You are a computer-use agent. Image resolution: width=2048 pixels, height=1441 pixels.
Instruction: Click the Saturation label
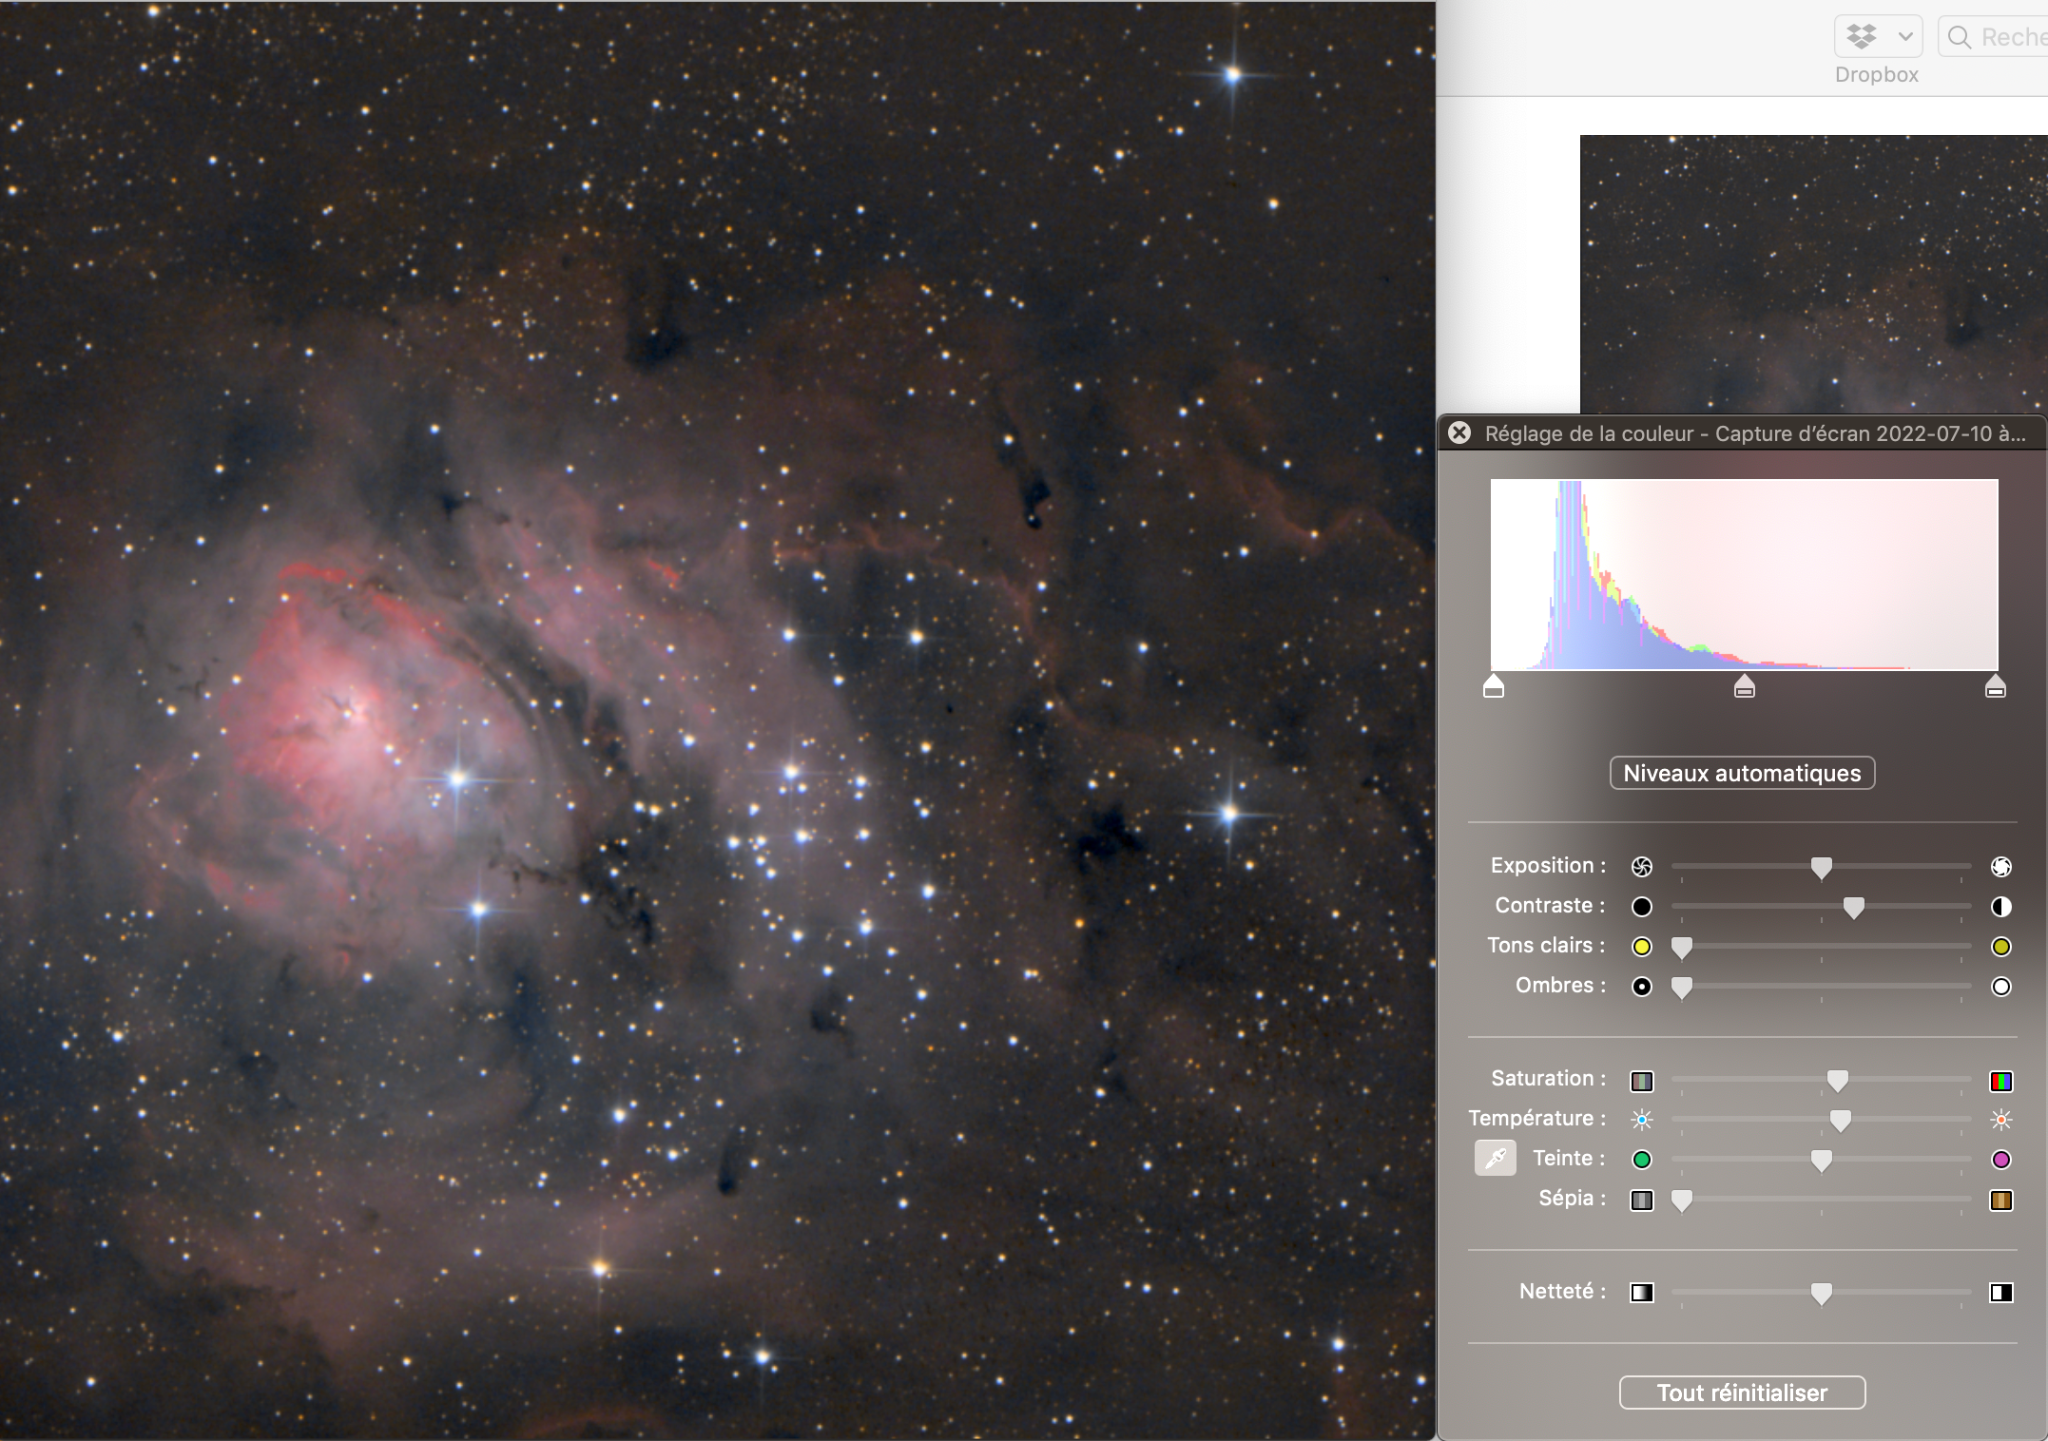1549,1079
